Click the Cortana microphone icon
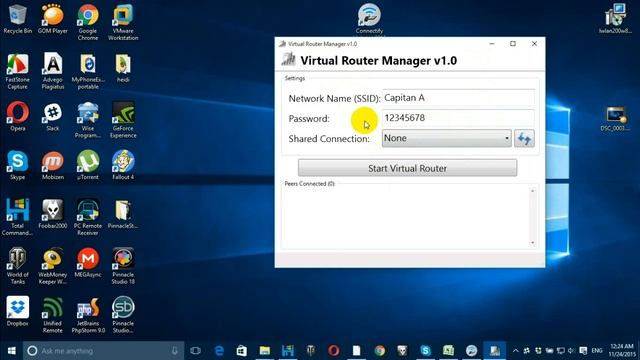 [x=175, y=351]
